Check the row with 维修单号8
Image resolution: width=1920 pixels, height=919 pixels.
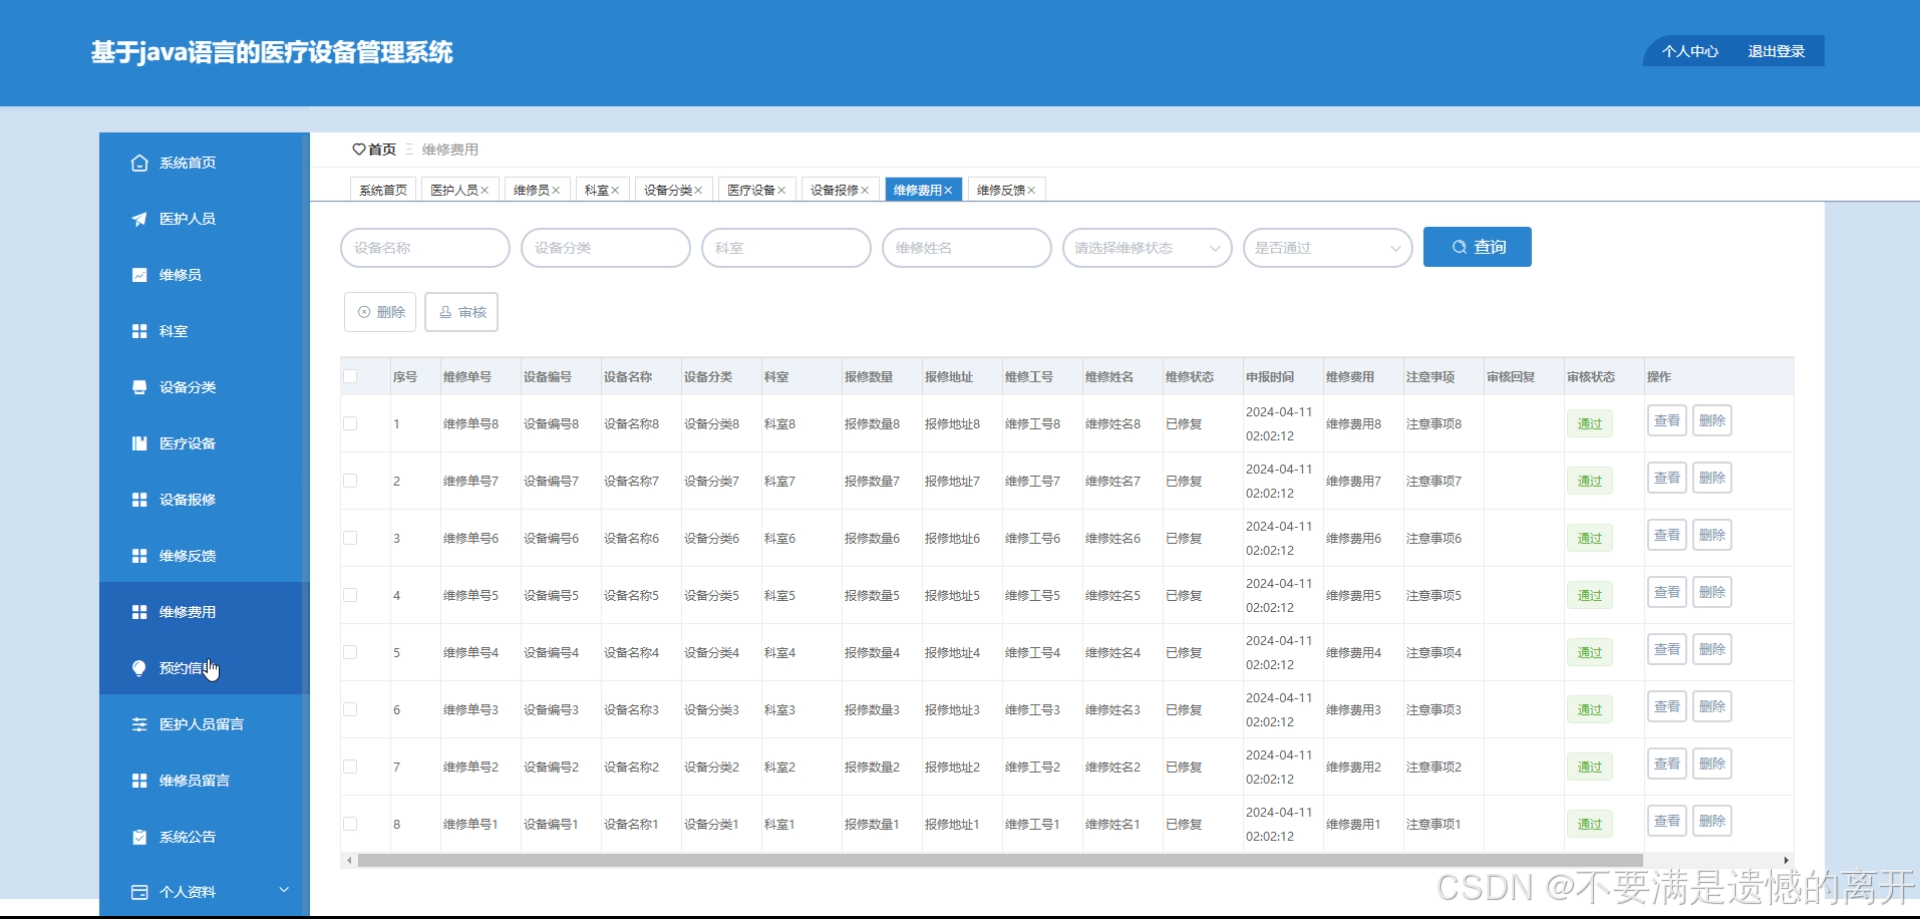click(x=350, y=424)
